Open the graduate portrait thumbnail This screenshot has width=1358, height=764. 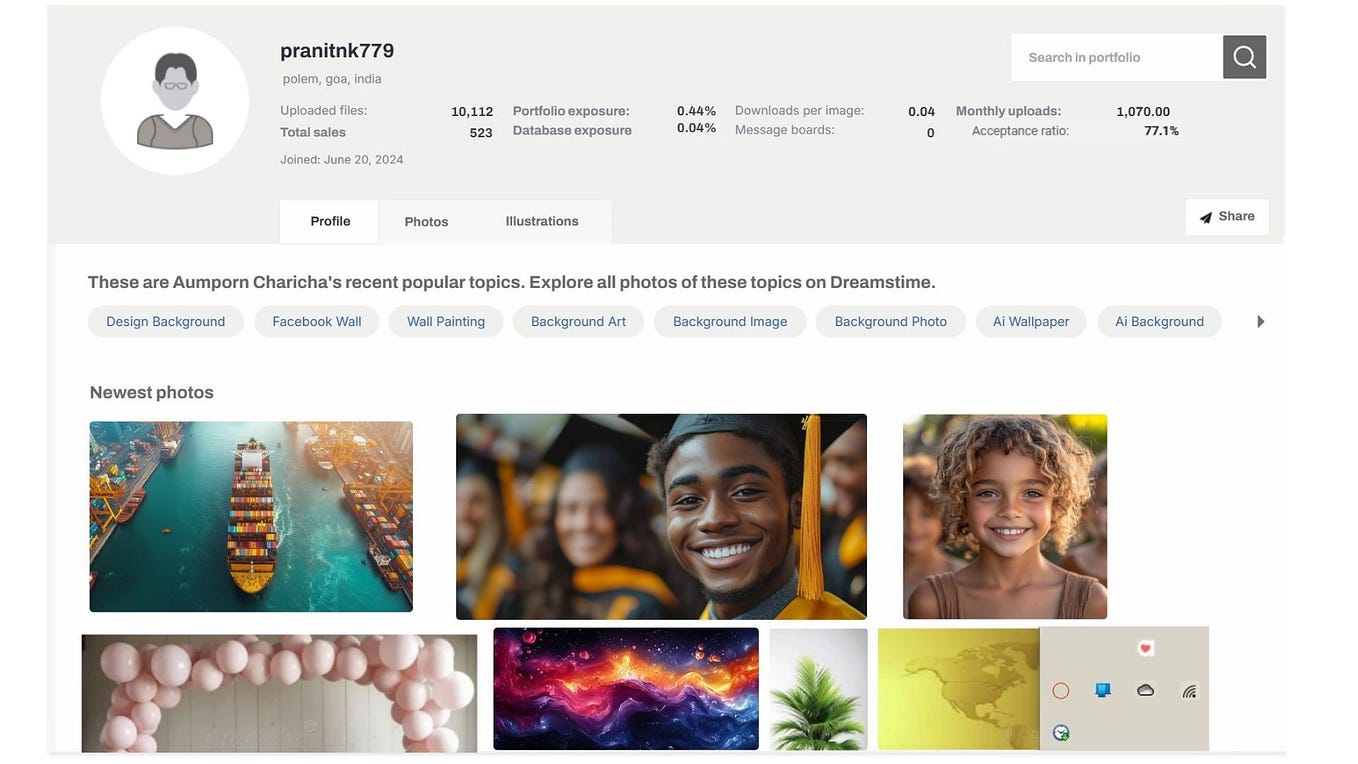click(x=661, y=516)
